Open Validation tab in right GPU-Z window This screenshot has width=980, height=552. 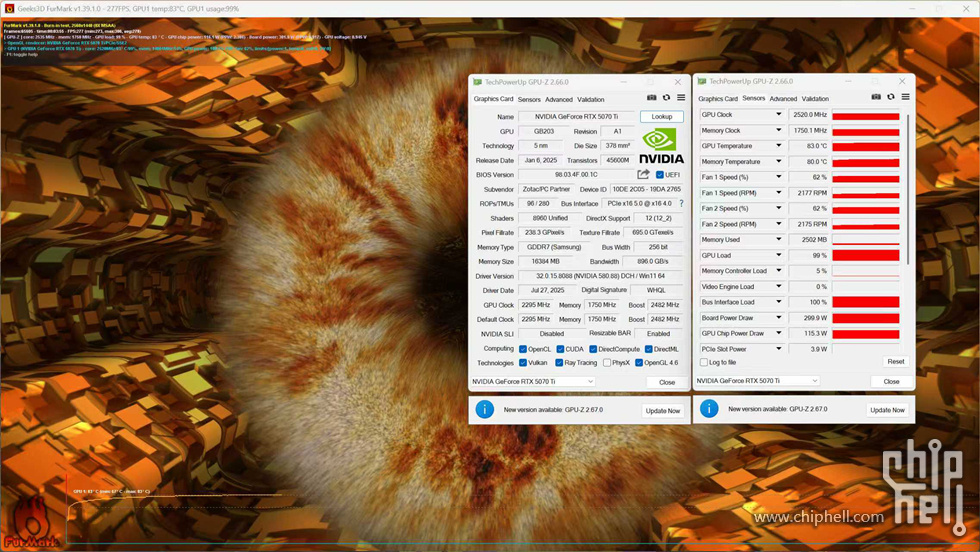click(815, 99)
